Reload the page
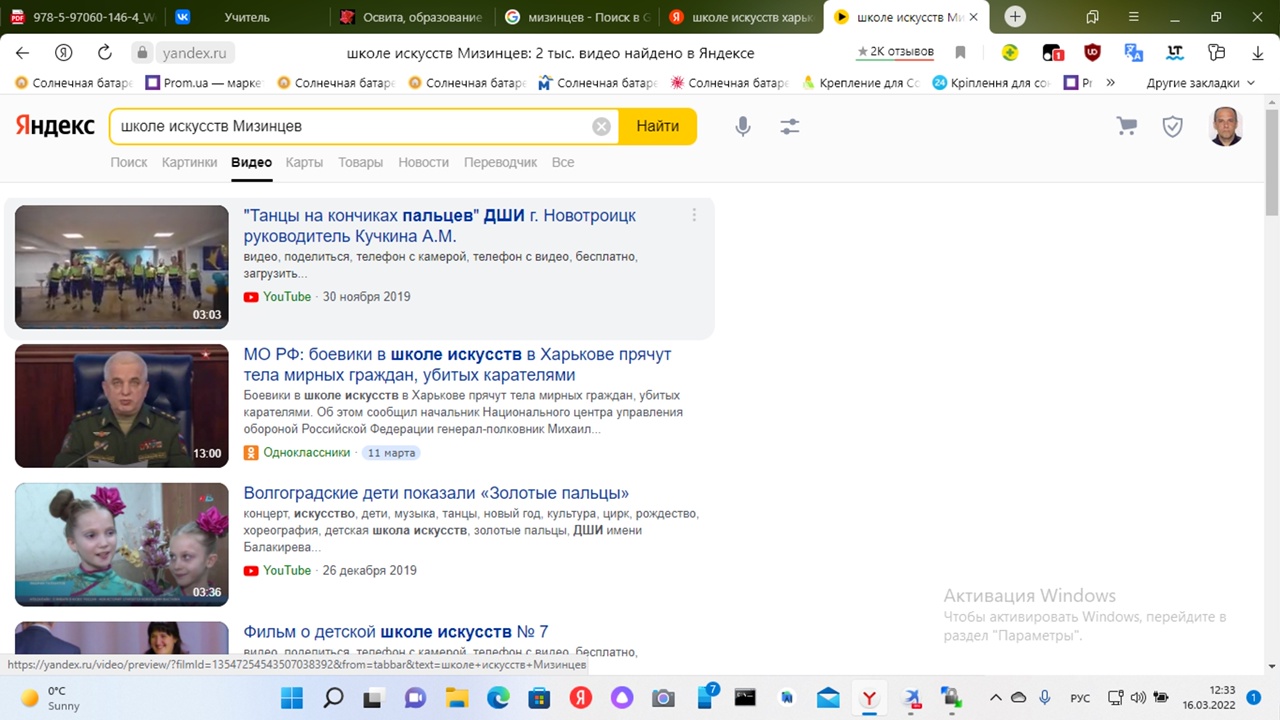The height and width of the screenshot is (720, 1280). tap(105, 53)
